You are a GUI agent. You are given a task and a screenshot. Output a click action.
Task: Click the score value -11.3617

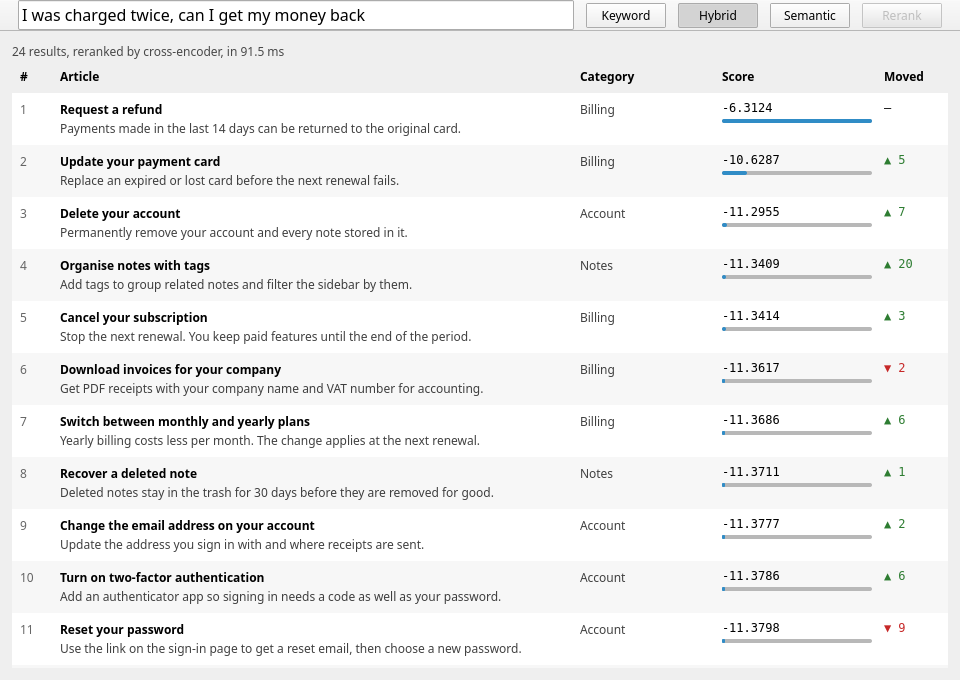pyautogui.click(x=751, y=368)
